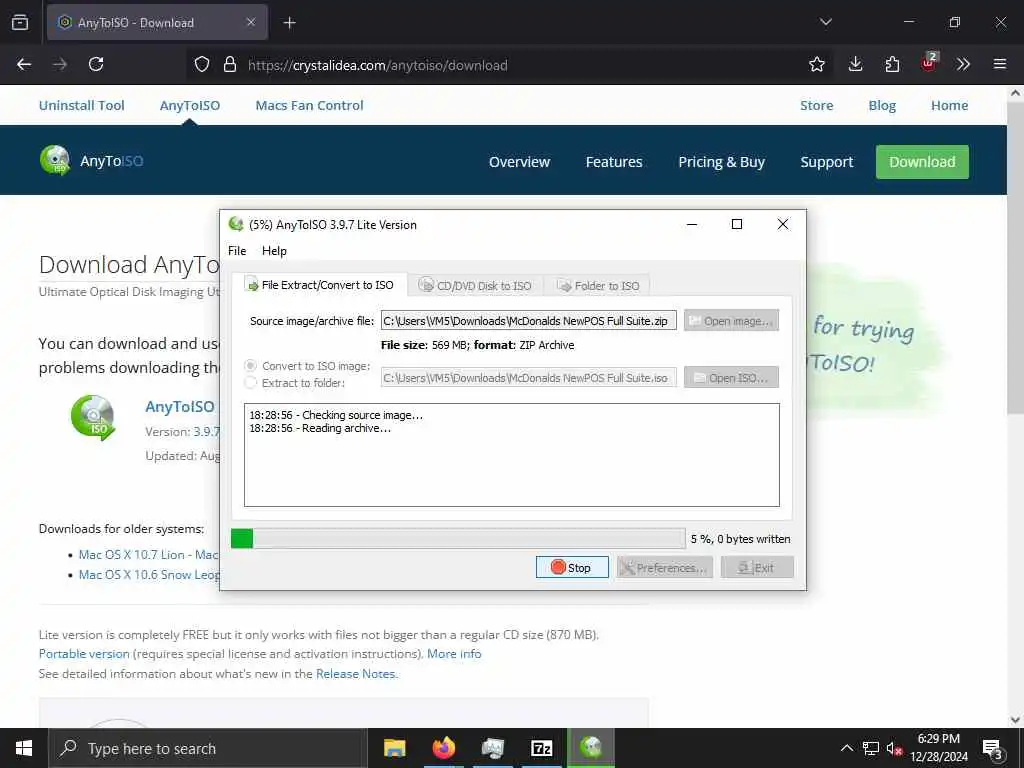The width and height of the screenshot is (1024, 768).
Task: Click the page vertical scrollbar thumb
Action: pyautogui.click(x=1015, y=258)
